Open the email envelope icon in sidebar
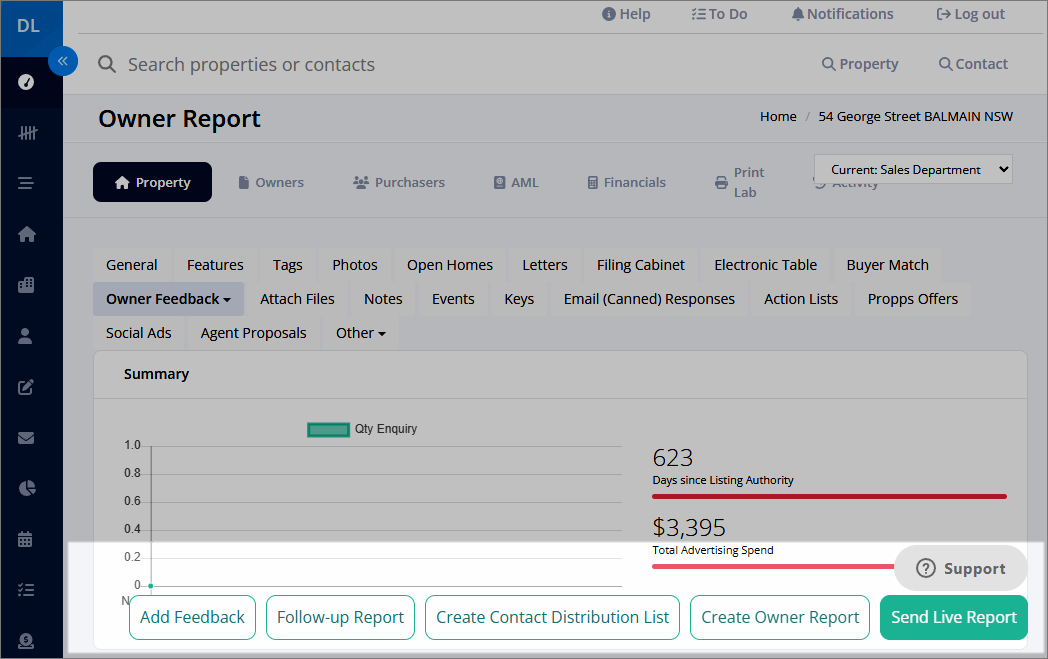Screen dimensions: 1048x659 coord(26,437)
